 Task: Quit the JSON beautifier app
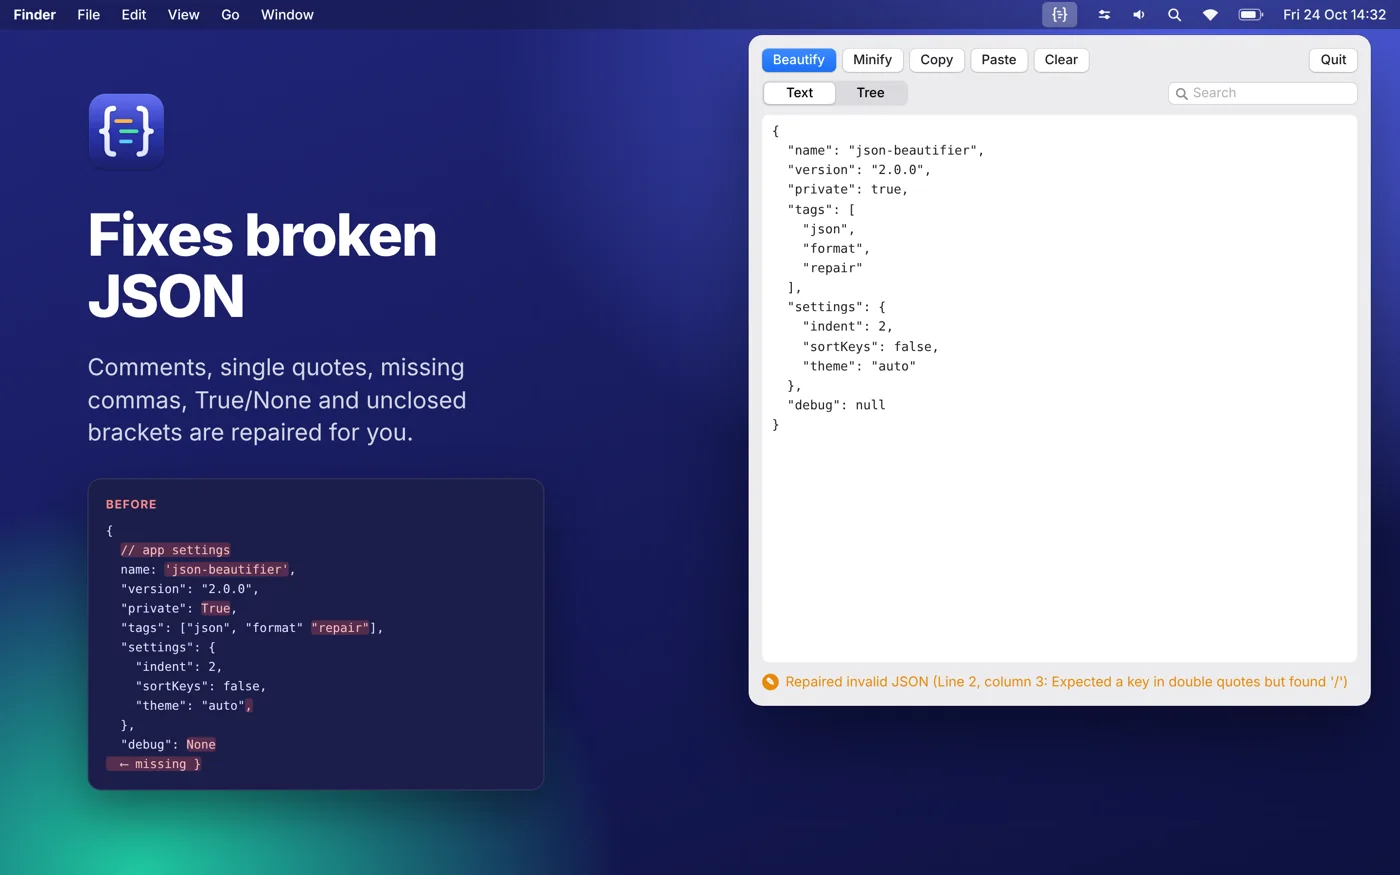click(1333, 60)
